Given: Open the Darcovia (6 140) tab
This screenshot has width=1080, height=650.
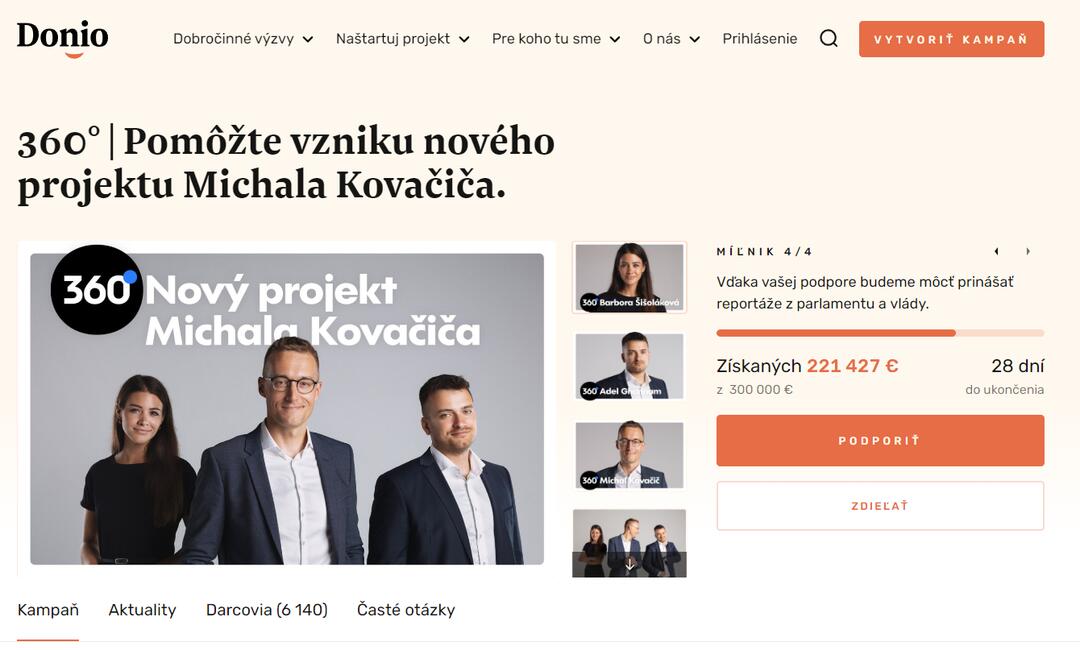Looking at the screenshot, I should point(267,610).
